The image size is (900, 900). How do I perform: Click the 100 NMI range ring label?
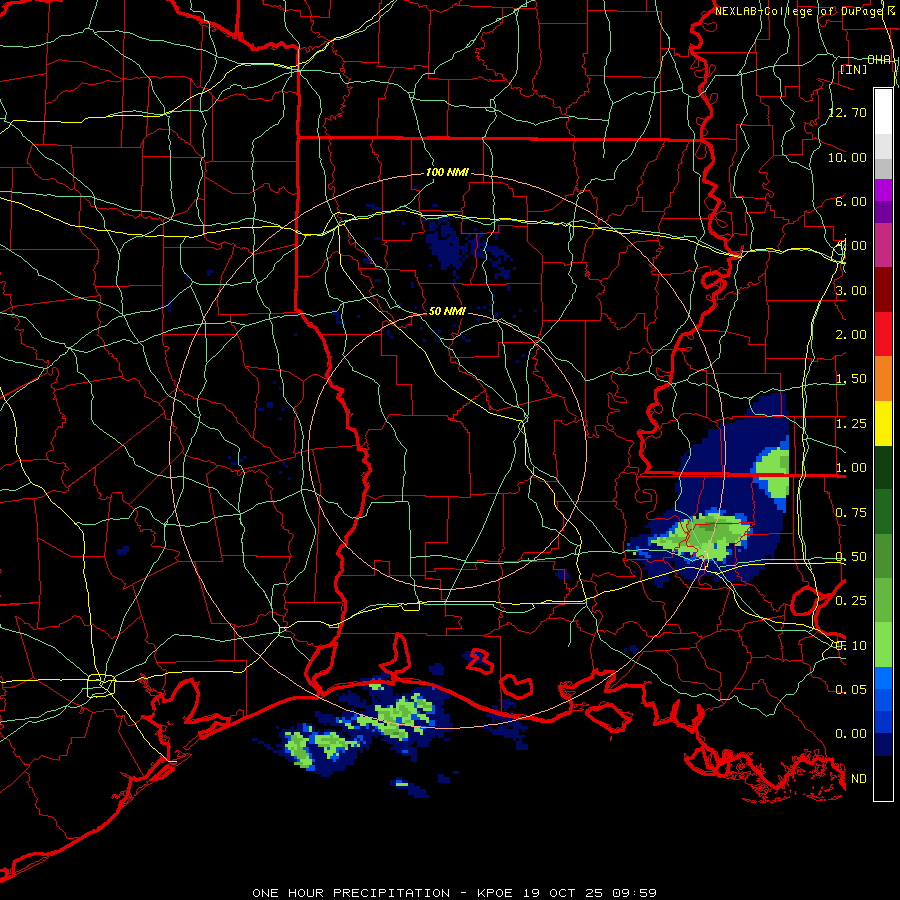pyautogui.click(x=447, y=172)
